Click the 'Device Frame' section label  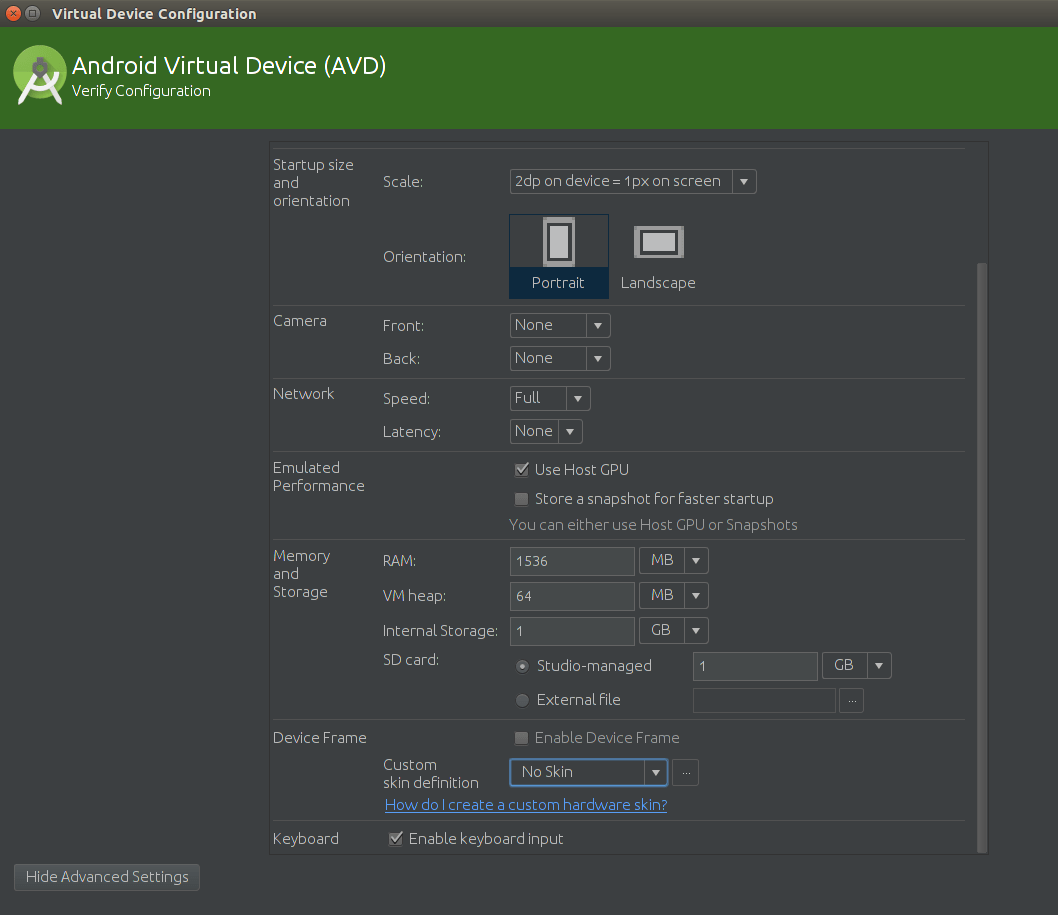[320, 738]
